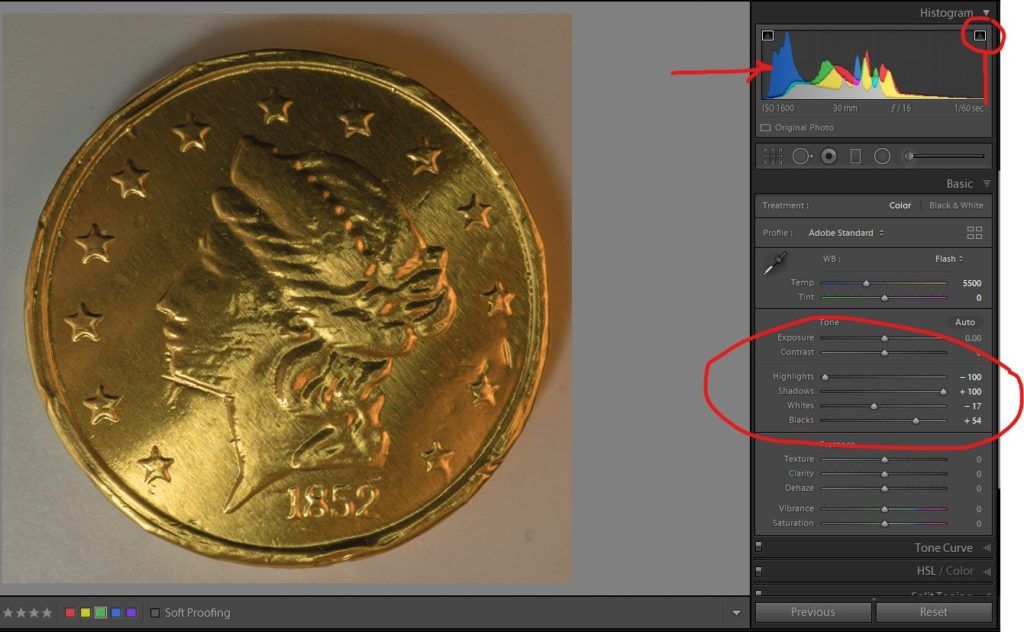Click the Reset button
The height and width of the screenshot is (632, 1024).
click(933, 612)
